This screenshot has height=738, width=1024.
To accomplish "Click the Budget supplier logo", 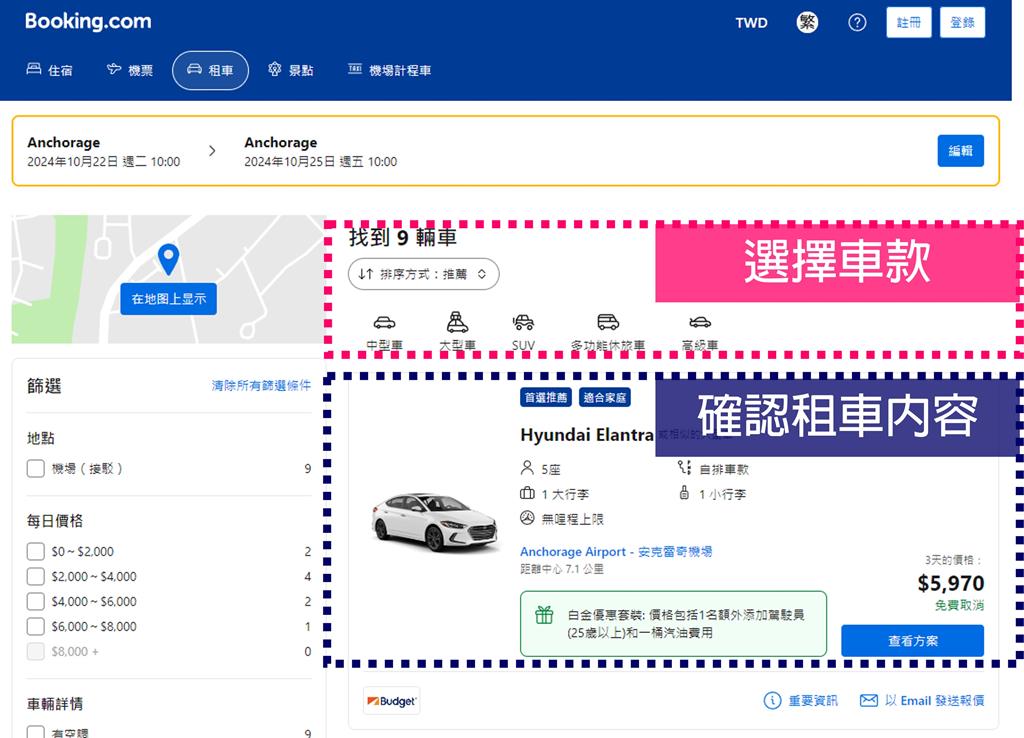I will point(391,701).
